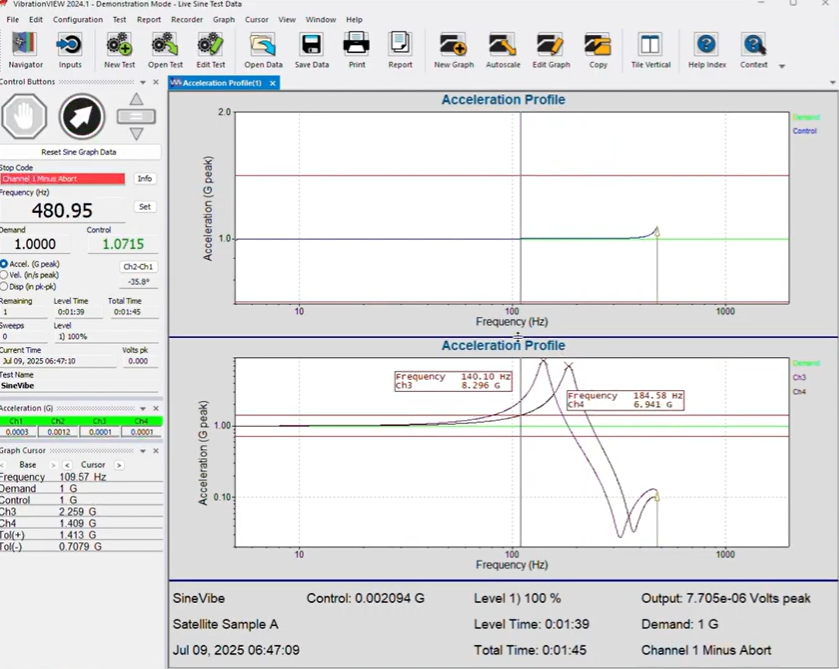Open the Window menu
The height and width of the screenshot is (669, 839).
click(321, 20)
